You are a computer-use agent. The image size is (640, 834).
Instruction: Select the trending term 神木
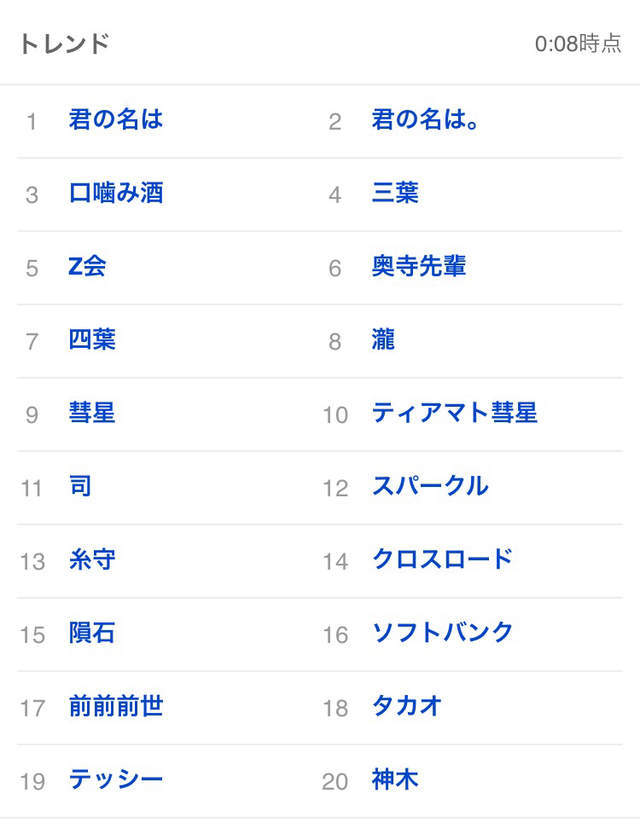tap(395, 780)
